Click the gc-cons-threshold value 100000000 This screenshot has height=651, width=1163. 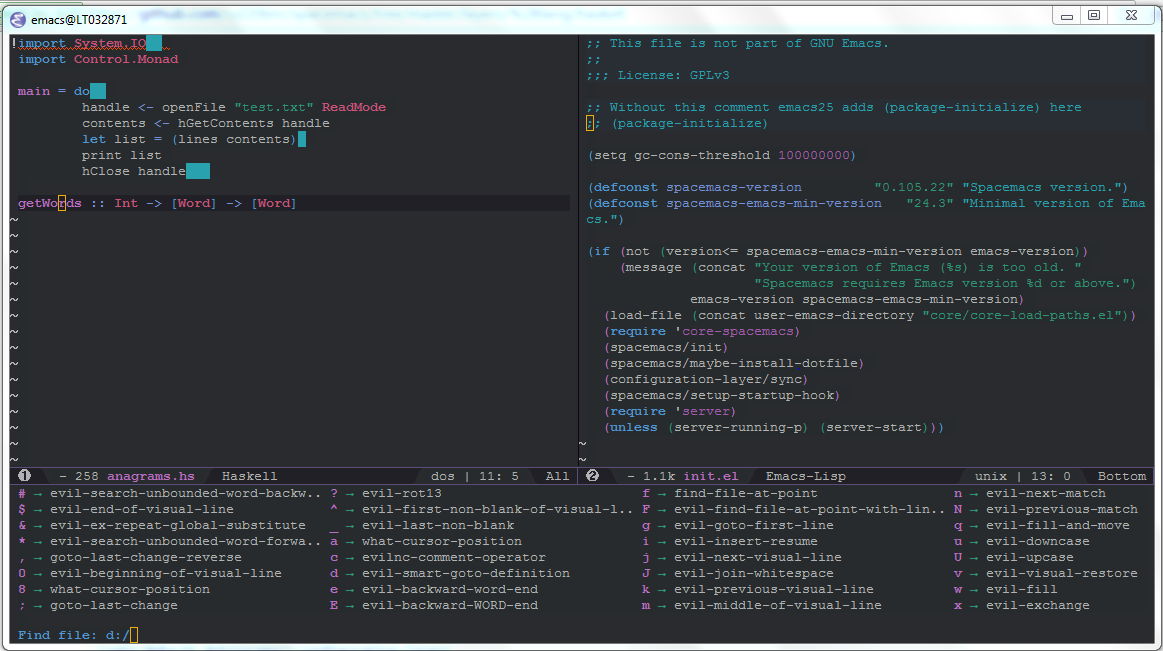click(x=813, y=155)
